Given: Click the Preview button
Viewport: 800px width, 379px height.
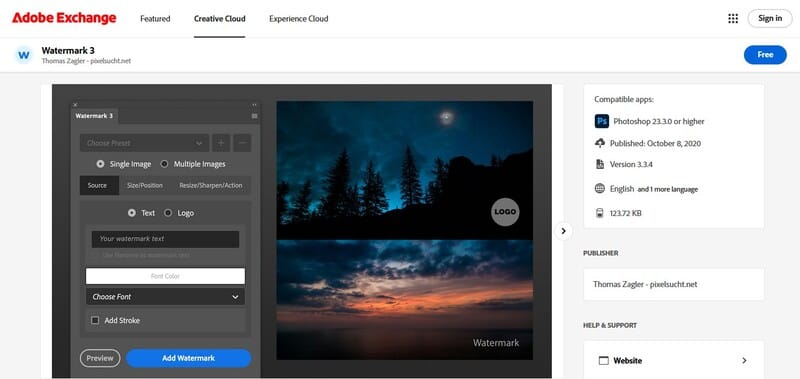Looking at the screenshot, I should click(x=100, y=358).
